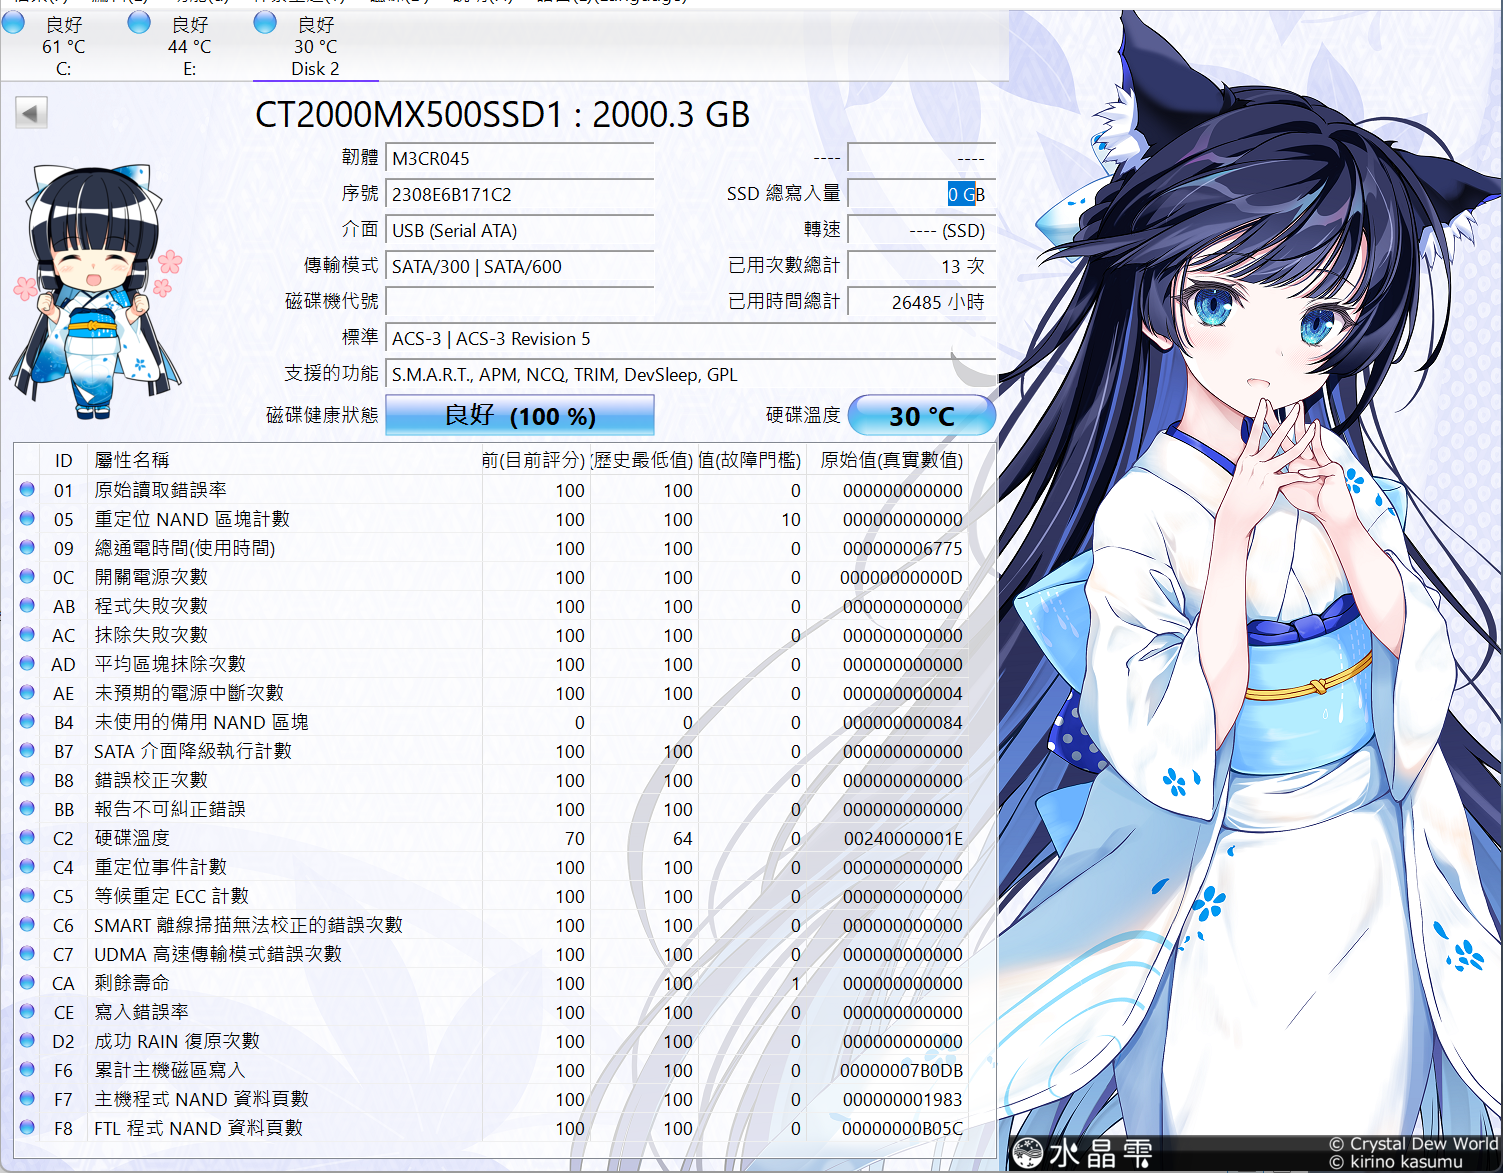Click the status orb for 09 總通電時間
1503x1173 pixels.
point(27,548)
